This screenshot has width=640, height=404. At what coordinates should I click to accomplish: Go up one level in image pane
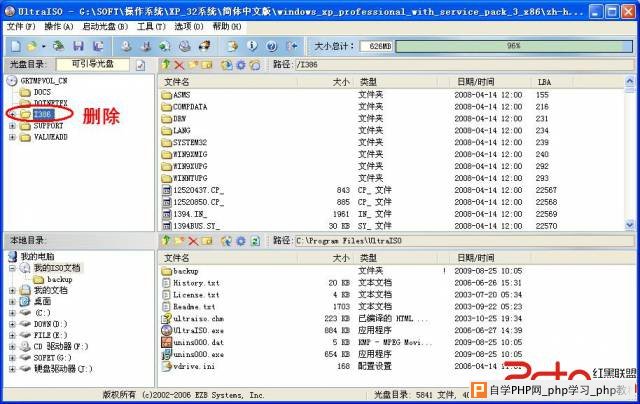pos(166,64)
